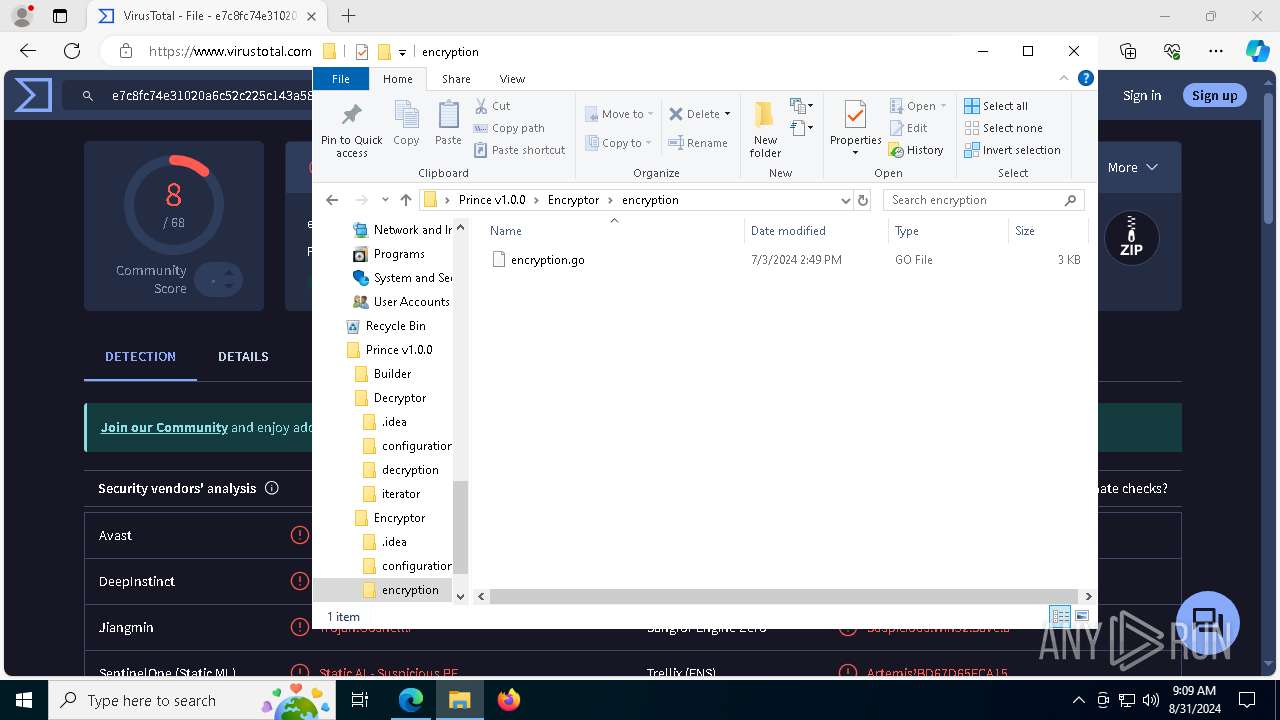Click the Paste ribbon icon
This screenshot has height=720, width=1280.
point(448,124)
